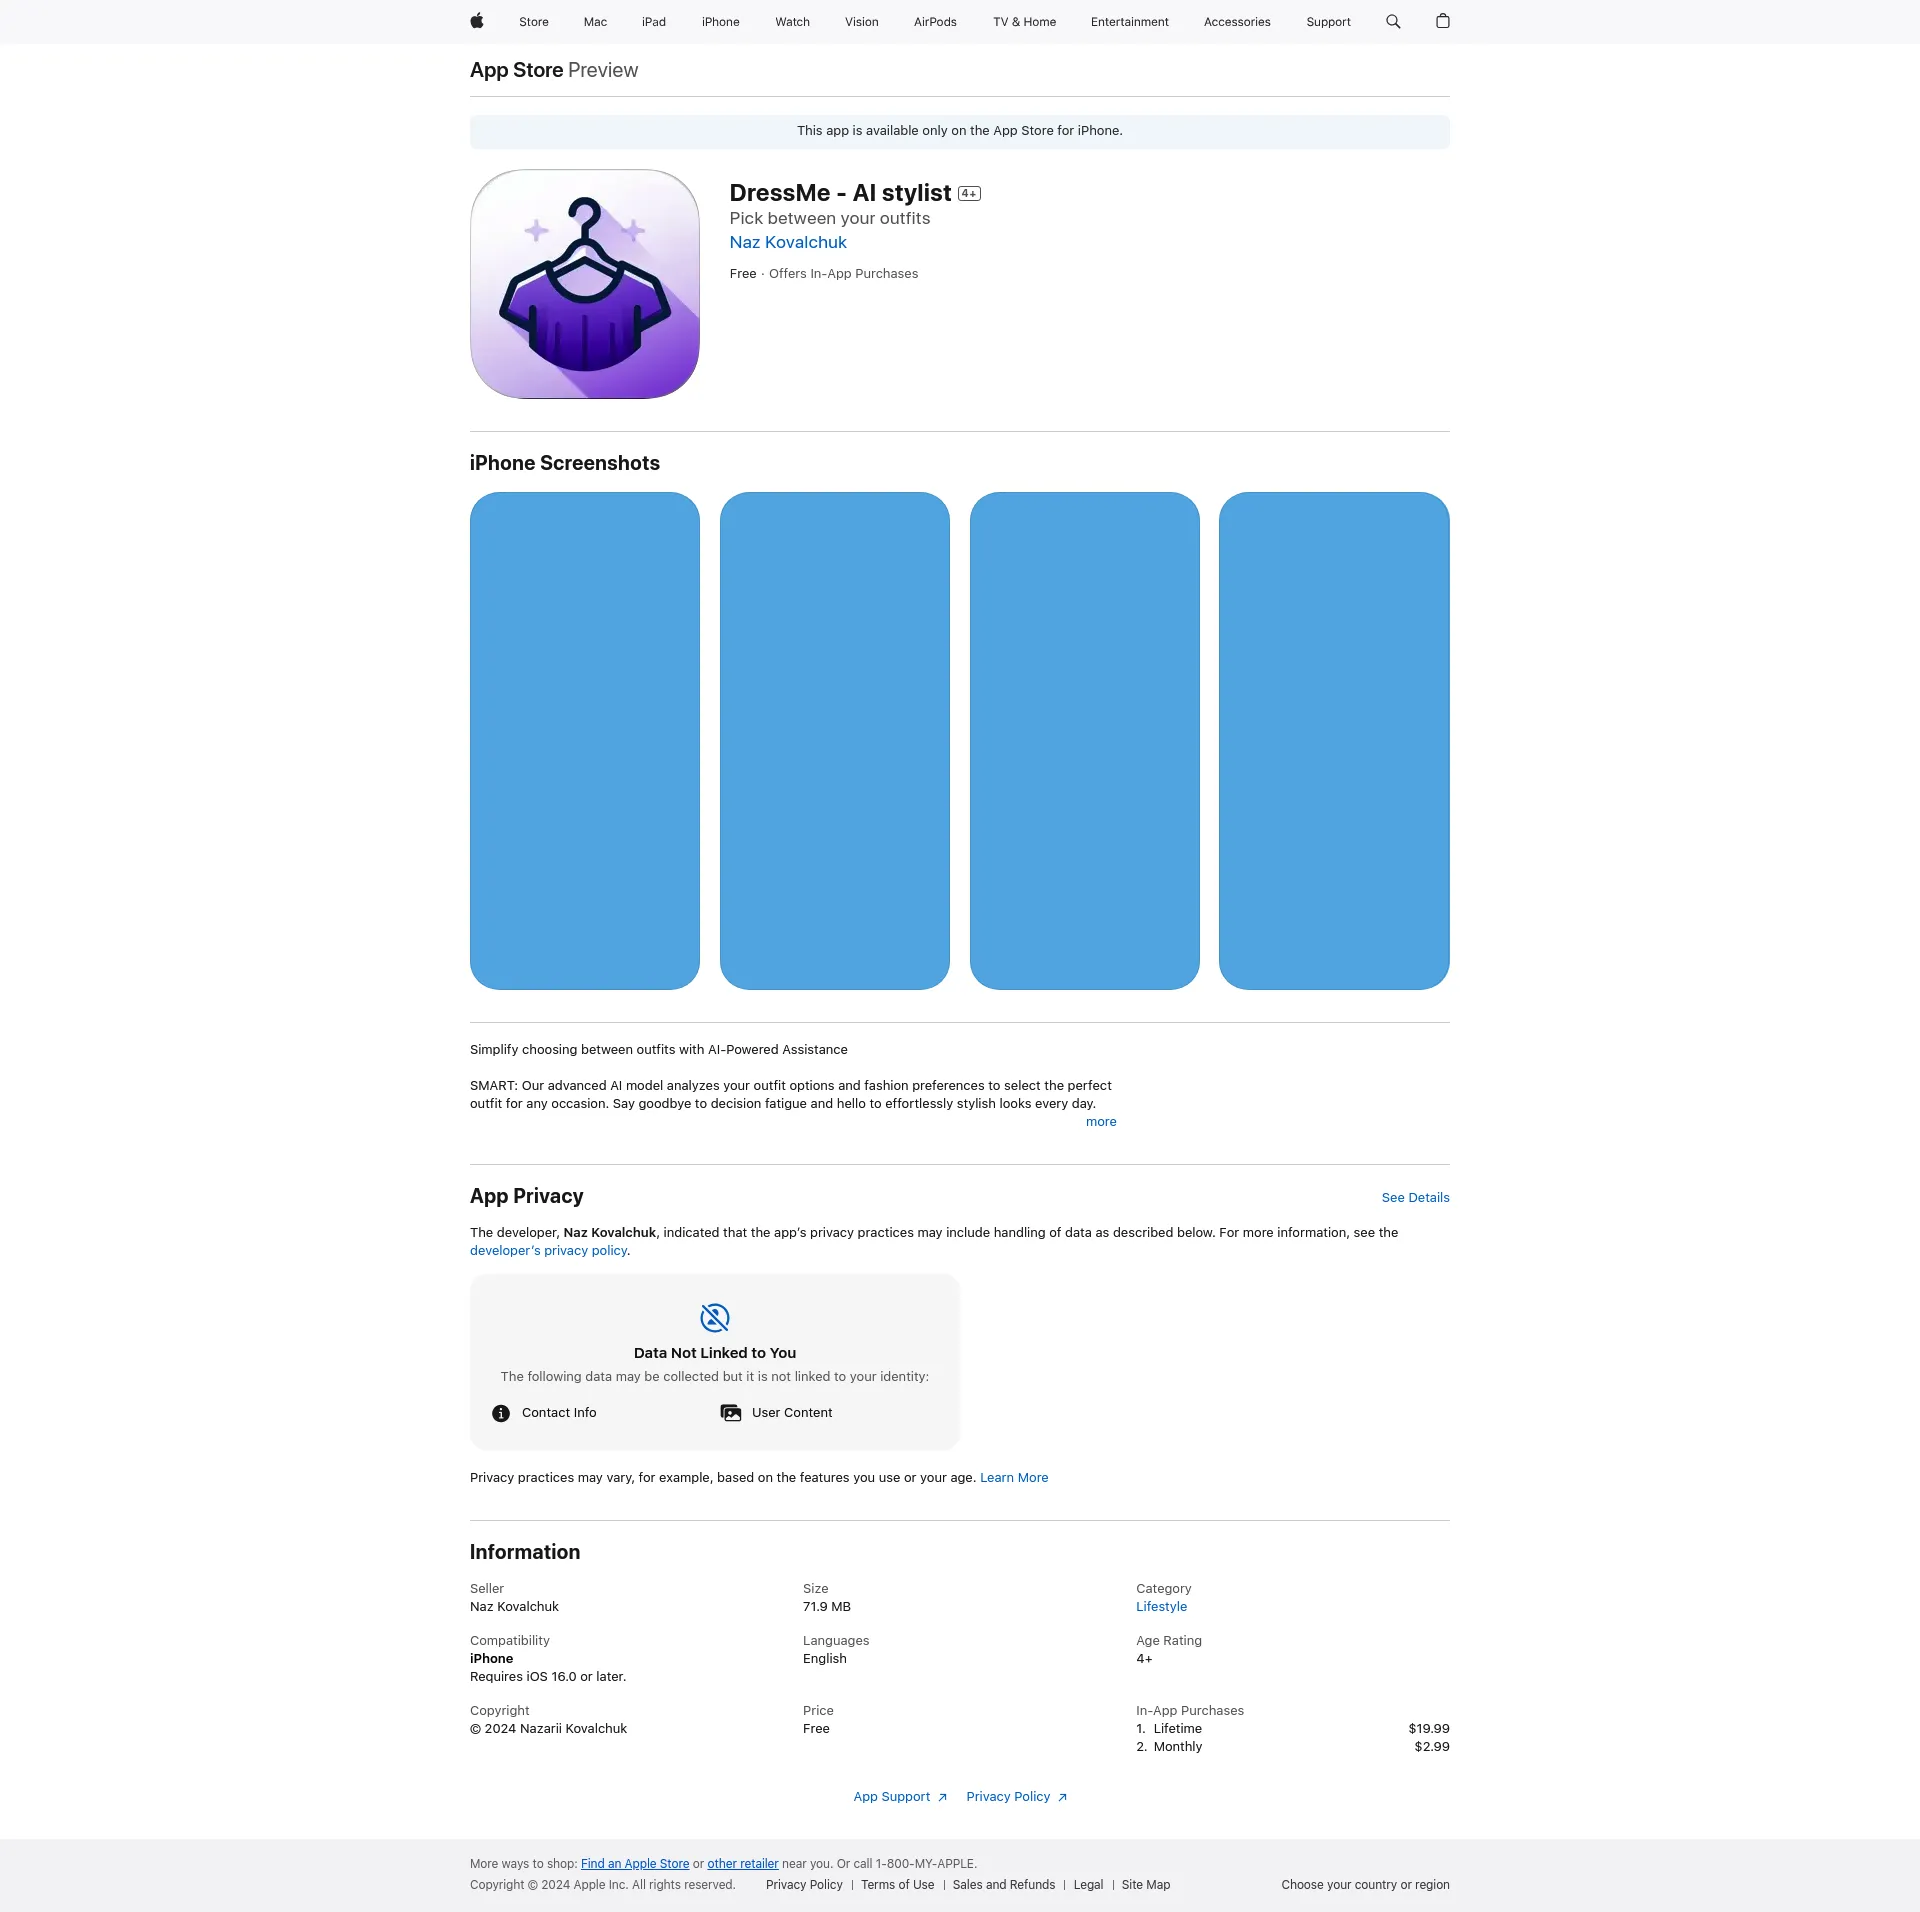Click the Lifestyle category link
Image resolution: width=1920 pixels, height=1912 pixels.
coord(1160,1606)
